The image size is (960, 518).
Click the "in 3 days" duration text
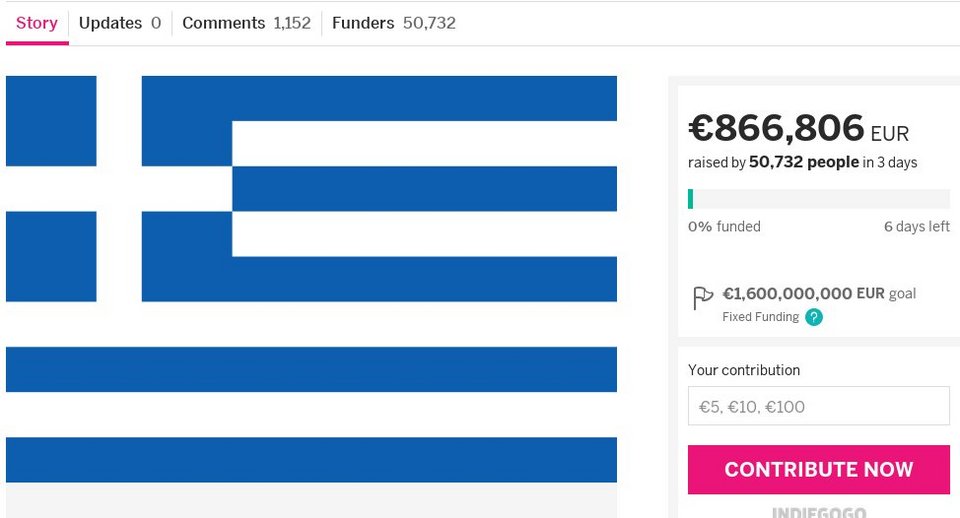click(x=890, y=162)
